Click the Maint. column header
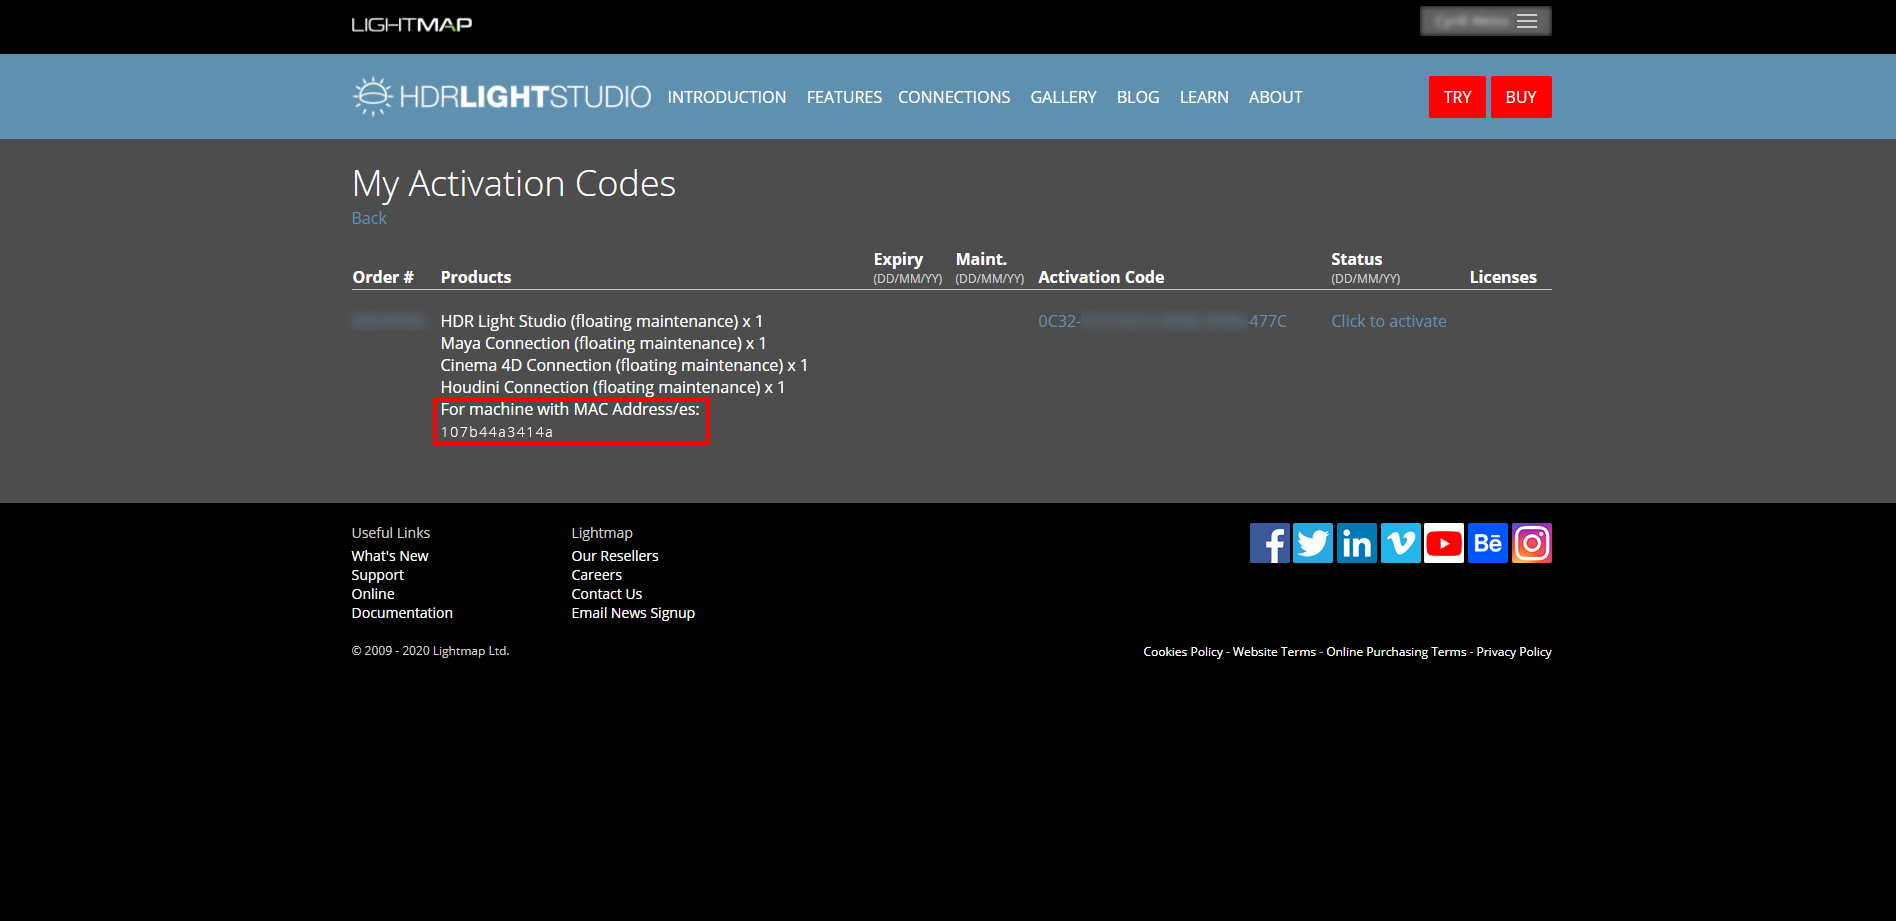 click(x=981, y=259)
